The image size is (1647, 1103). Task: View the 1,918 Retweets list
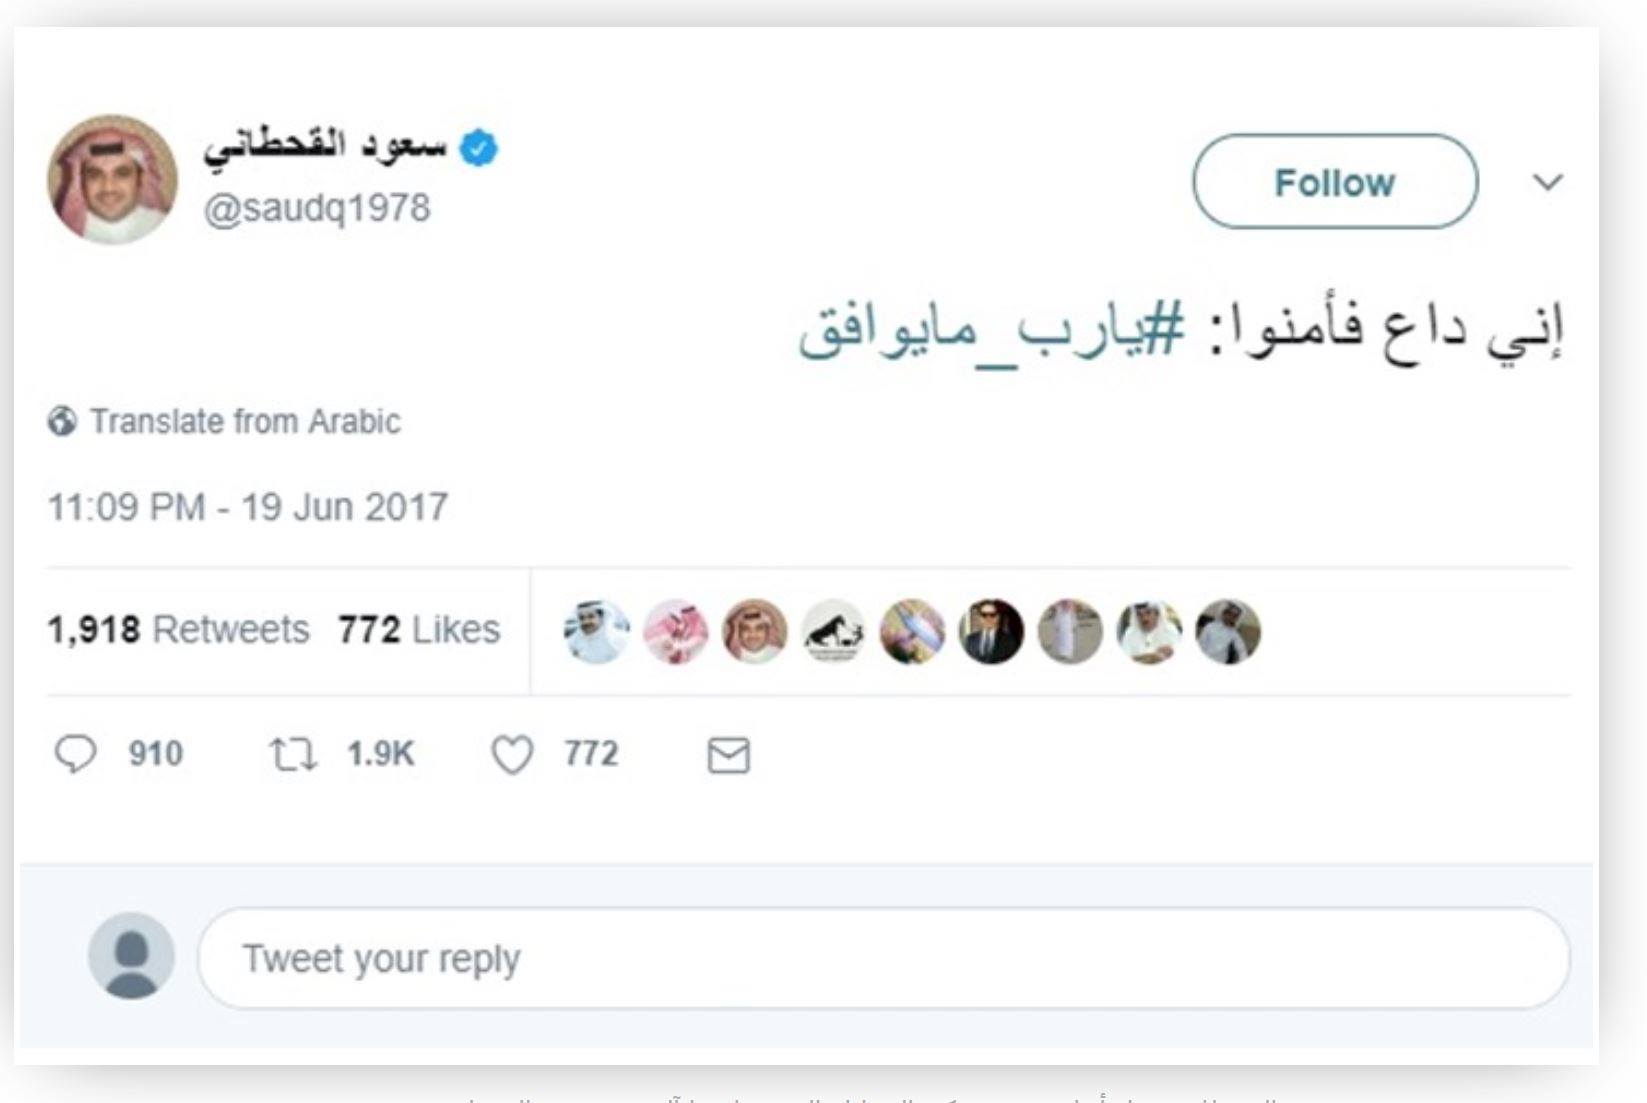178,630
